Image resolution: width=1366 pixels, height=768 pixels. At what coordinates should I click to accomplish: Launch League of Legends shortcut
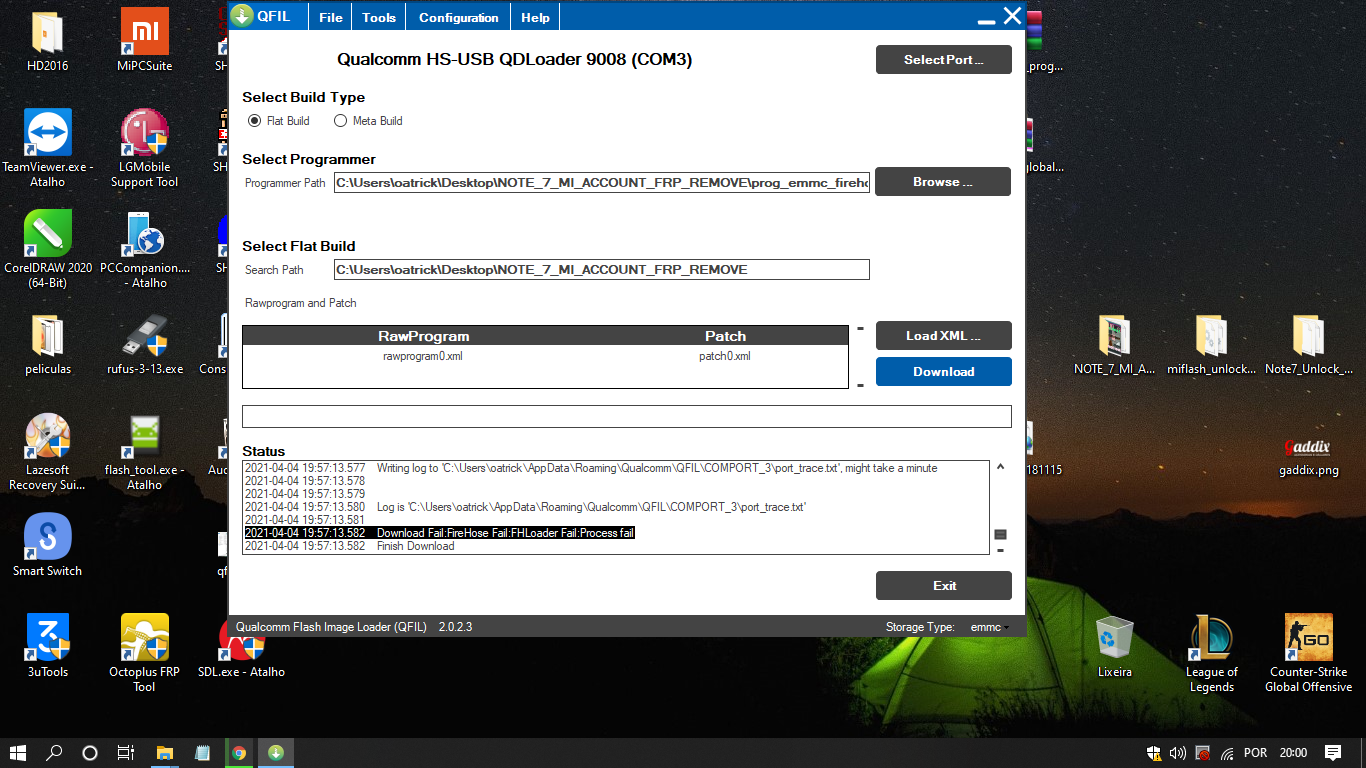pos(1211,653)
